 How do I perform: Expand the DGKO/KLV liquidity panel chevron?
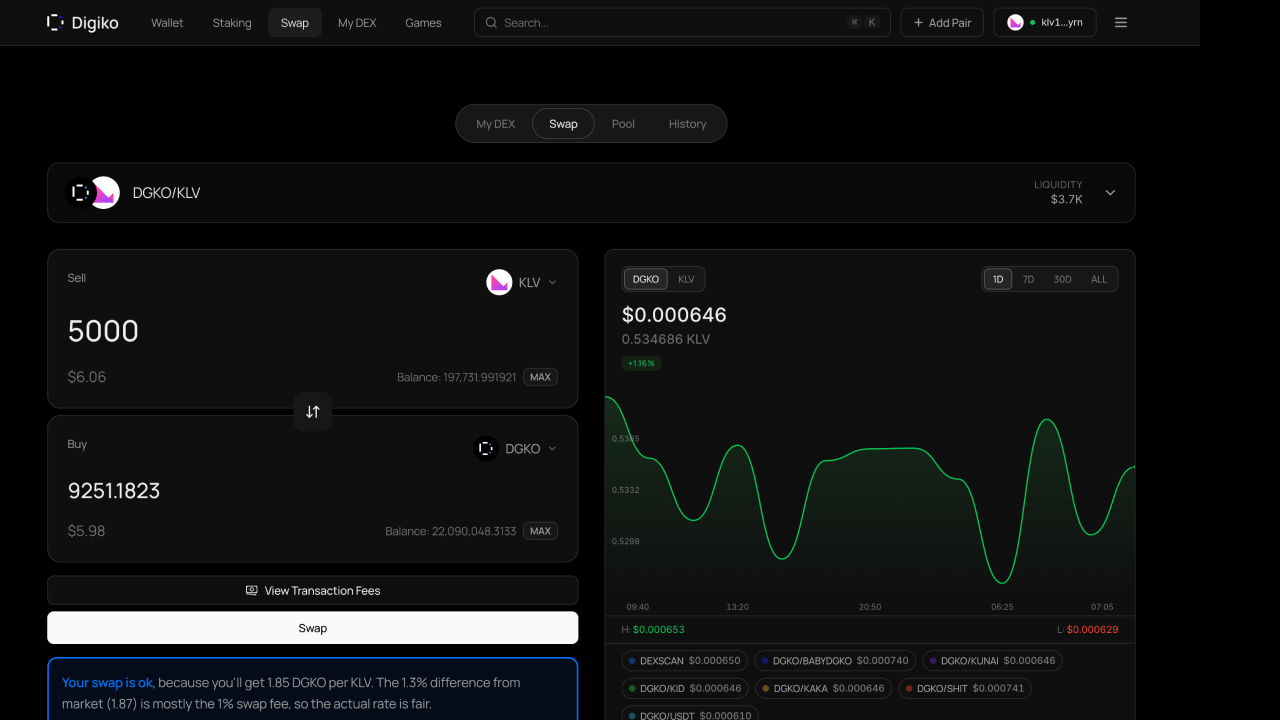(x=1110, y=192)
